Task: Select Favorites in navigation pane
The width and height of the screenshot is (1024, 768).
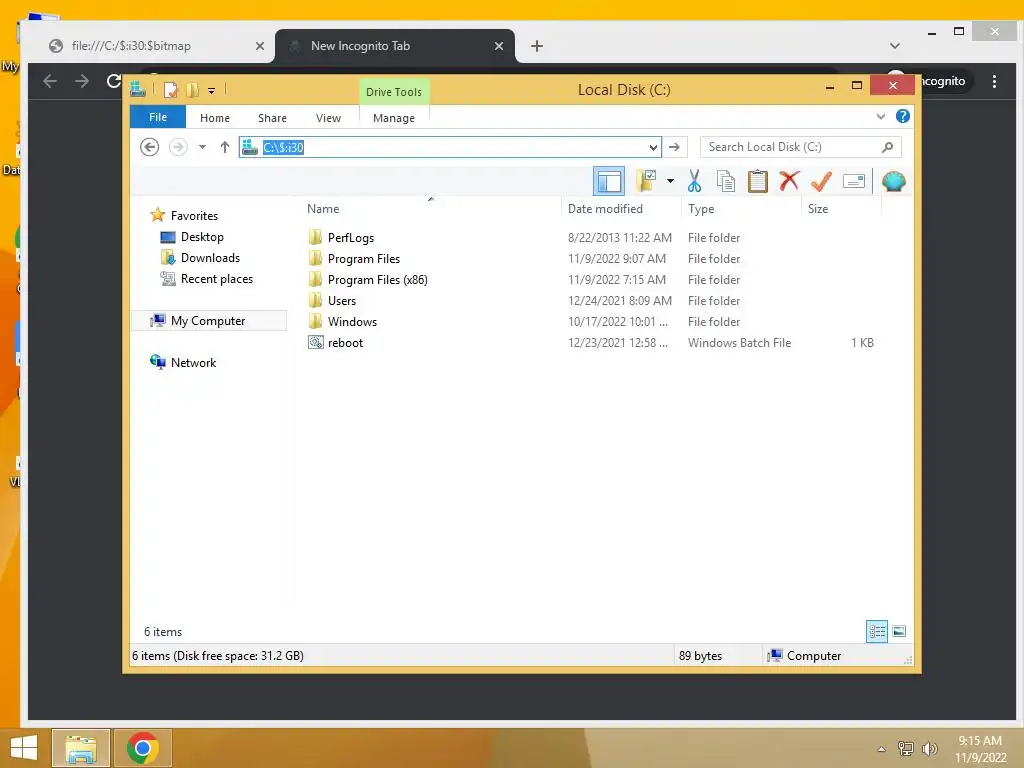Action: [x=194, y=216]
